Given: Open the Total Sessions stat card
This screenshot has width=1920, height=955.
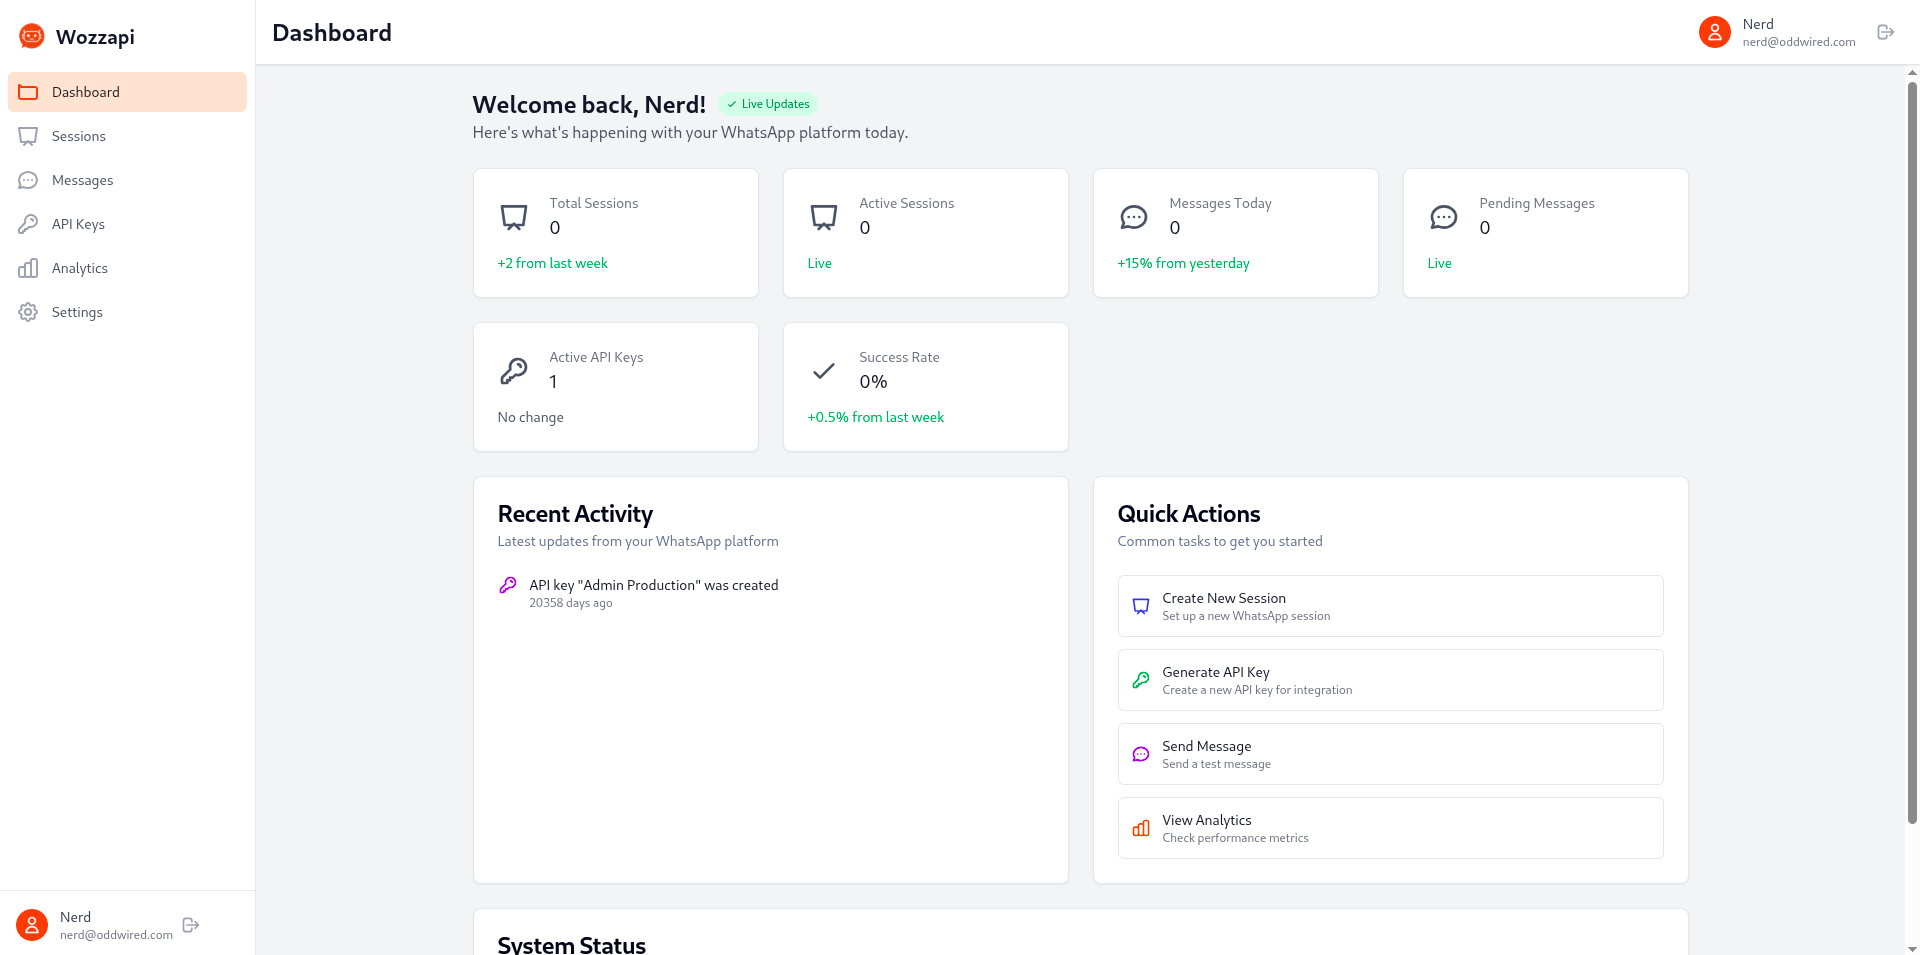Looking at the screenshot, I should click(615, 233).
